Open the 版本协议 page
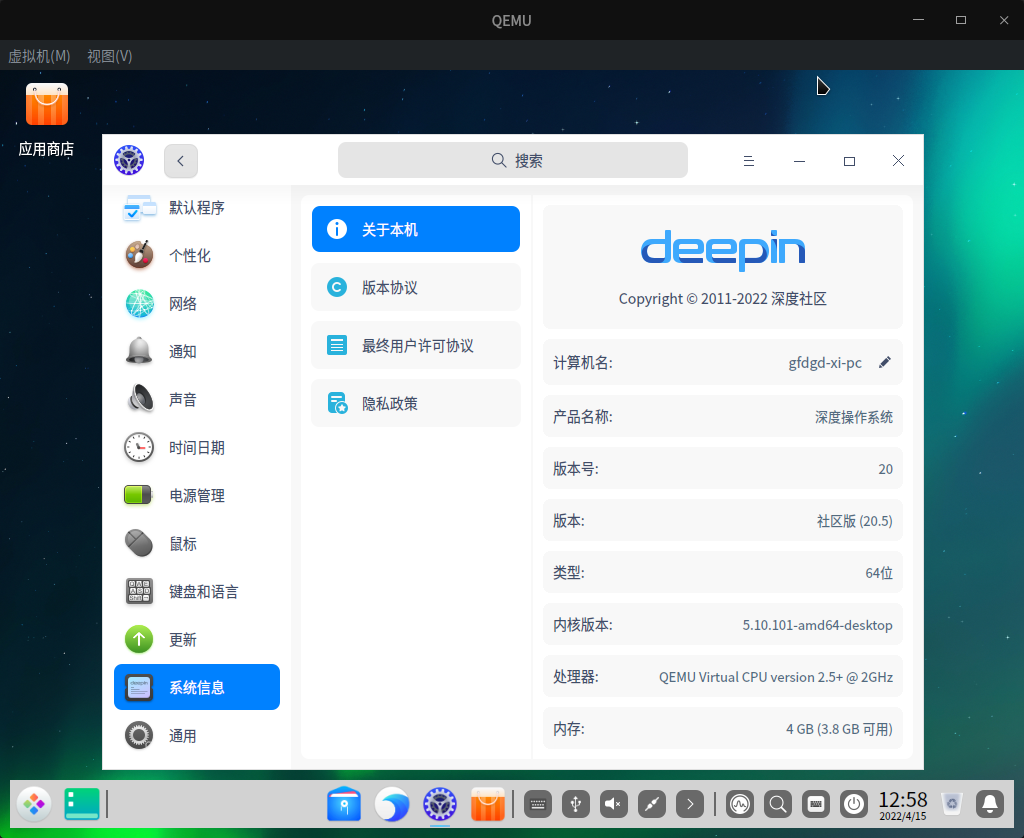 click(416, 287)
